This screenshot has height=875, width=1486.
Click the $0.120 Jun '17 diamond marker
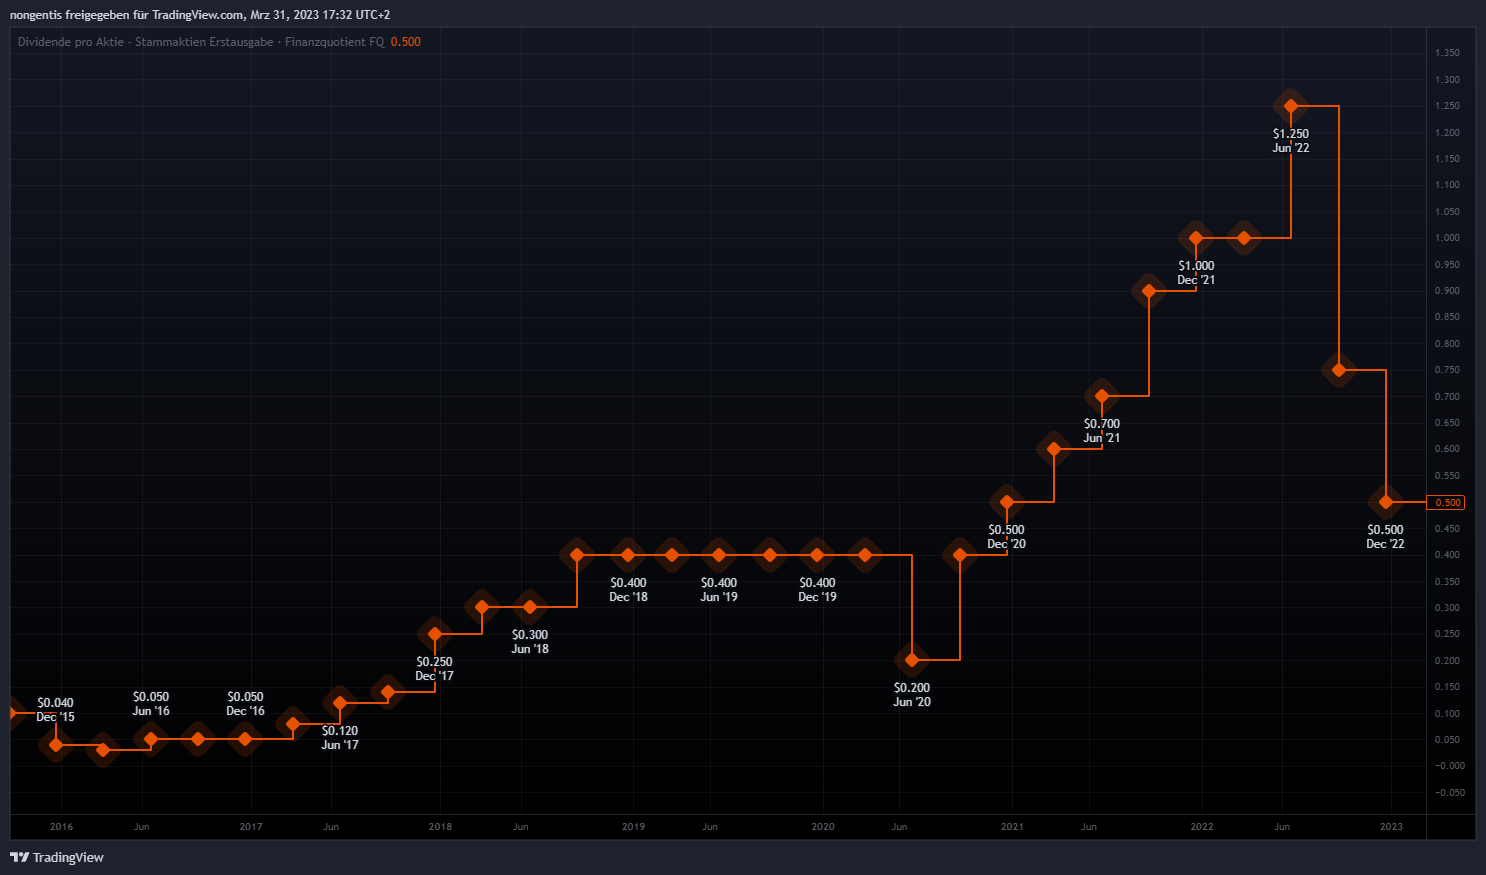click(x=340, y=703)
